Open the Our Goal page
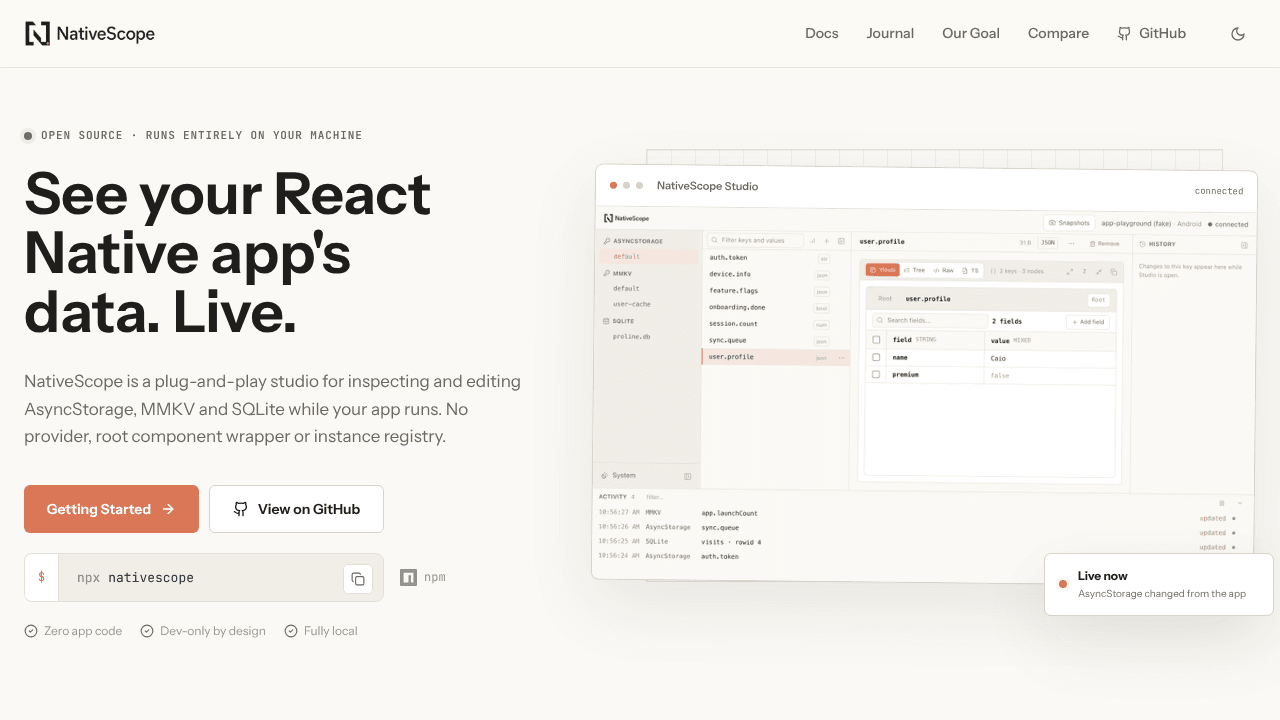Image resolution: width=1280 pixels, height=720 pixels. (x=971, y=33)
